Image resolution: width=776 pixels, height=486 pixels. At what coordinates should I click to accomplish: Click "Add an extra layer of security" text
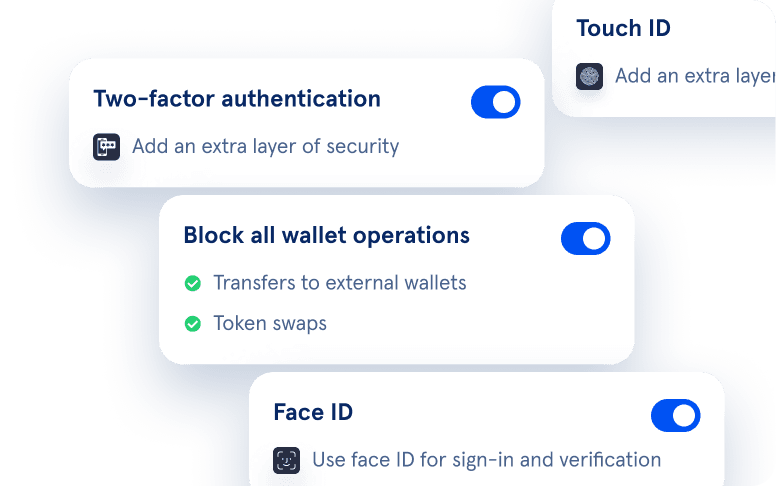266,146
